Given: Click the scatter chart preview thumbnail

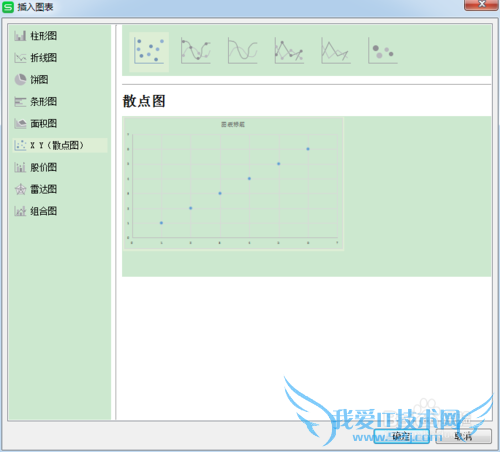Looking at the screenshot, I should click(234, 183).
